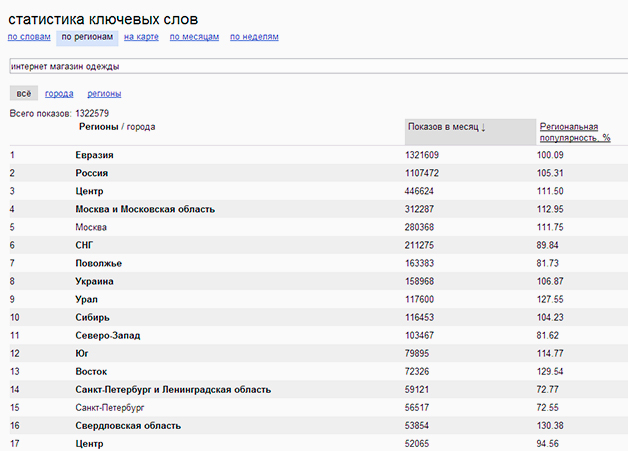Click the impressions value 103467

[419, 335]
